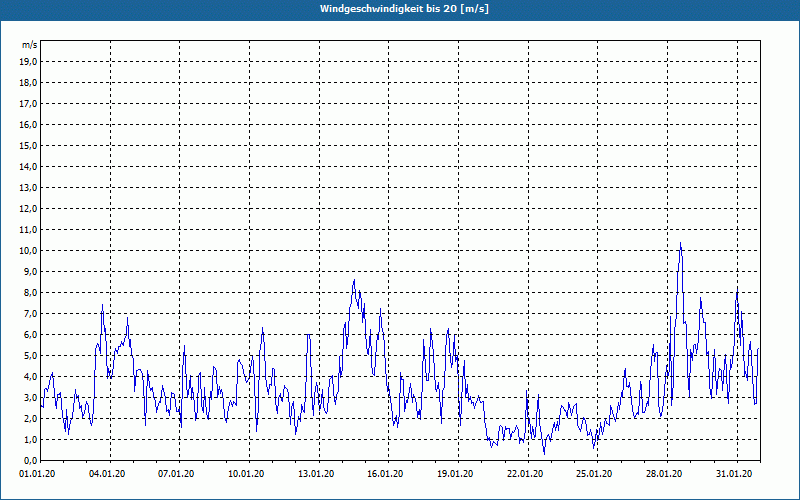Select the 15,0 y-axis label
Screen dimensions: 800x500
click(x=28, y=145)
